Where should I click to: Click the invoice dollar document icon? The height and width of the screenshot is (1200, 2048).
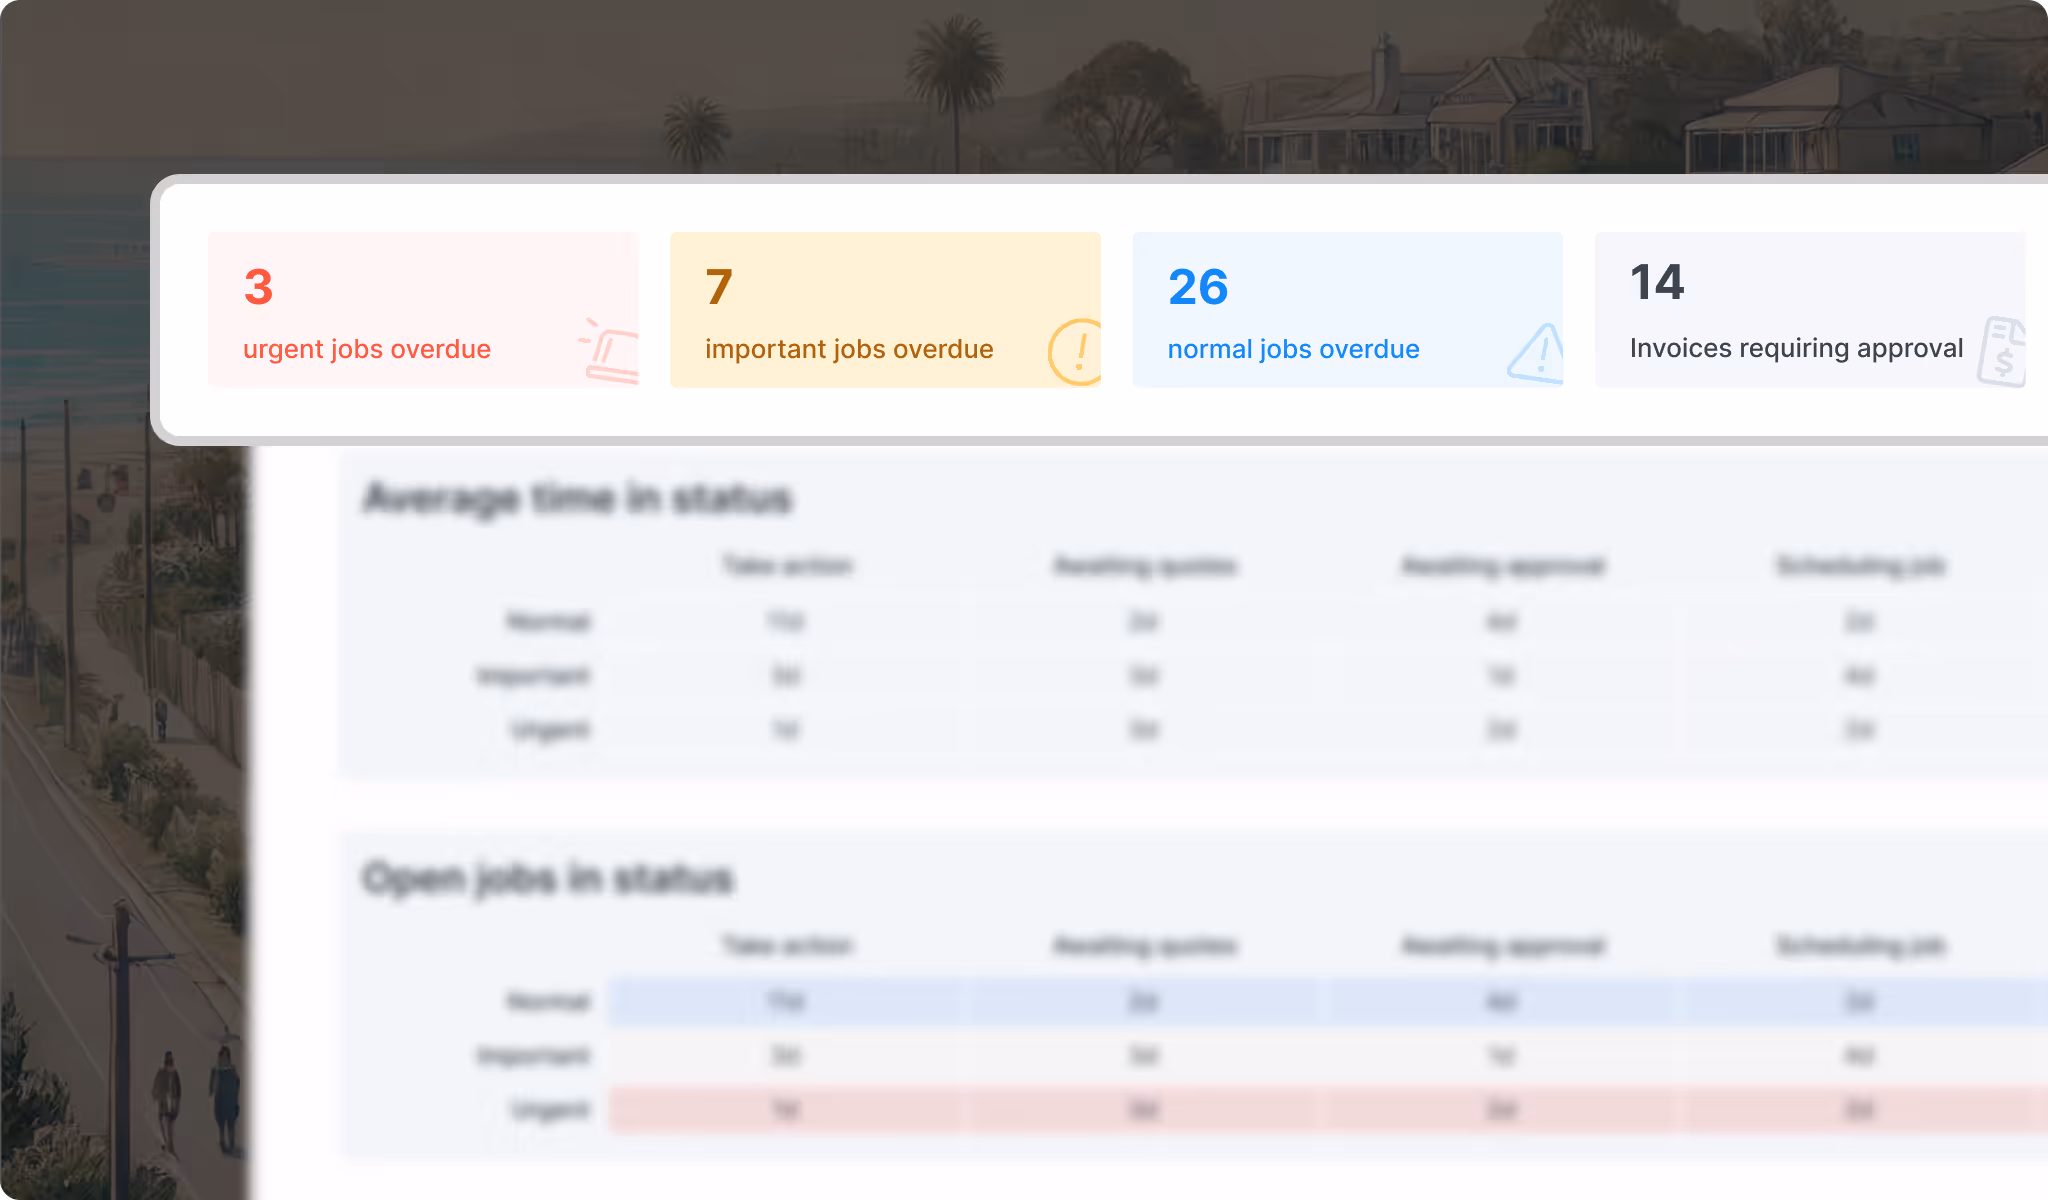[x=2002, y=352]
